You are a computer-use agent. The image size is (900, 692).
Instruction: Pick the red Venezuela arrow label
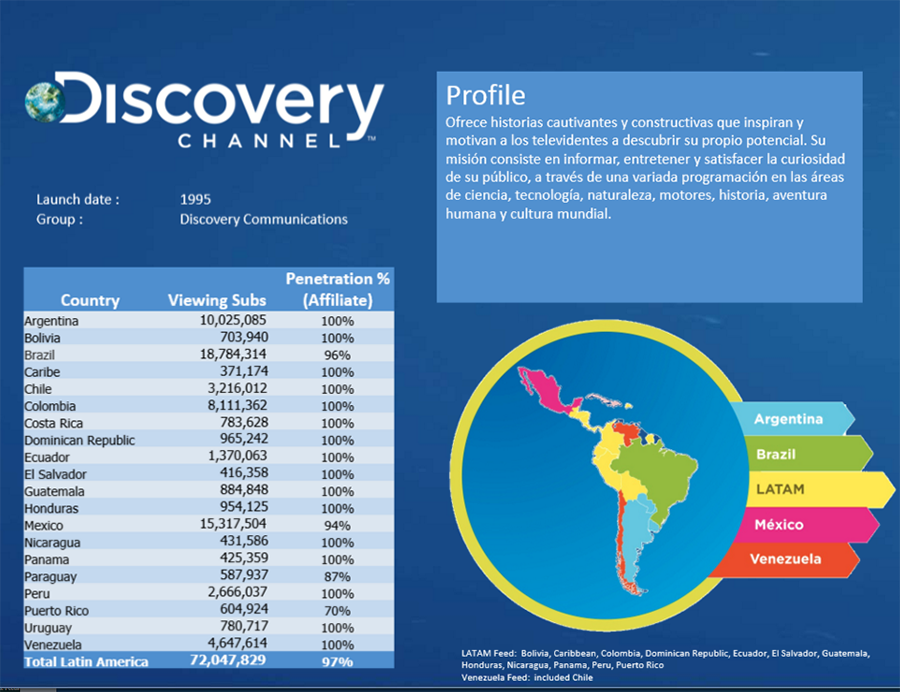click(786, 559)
